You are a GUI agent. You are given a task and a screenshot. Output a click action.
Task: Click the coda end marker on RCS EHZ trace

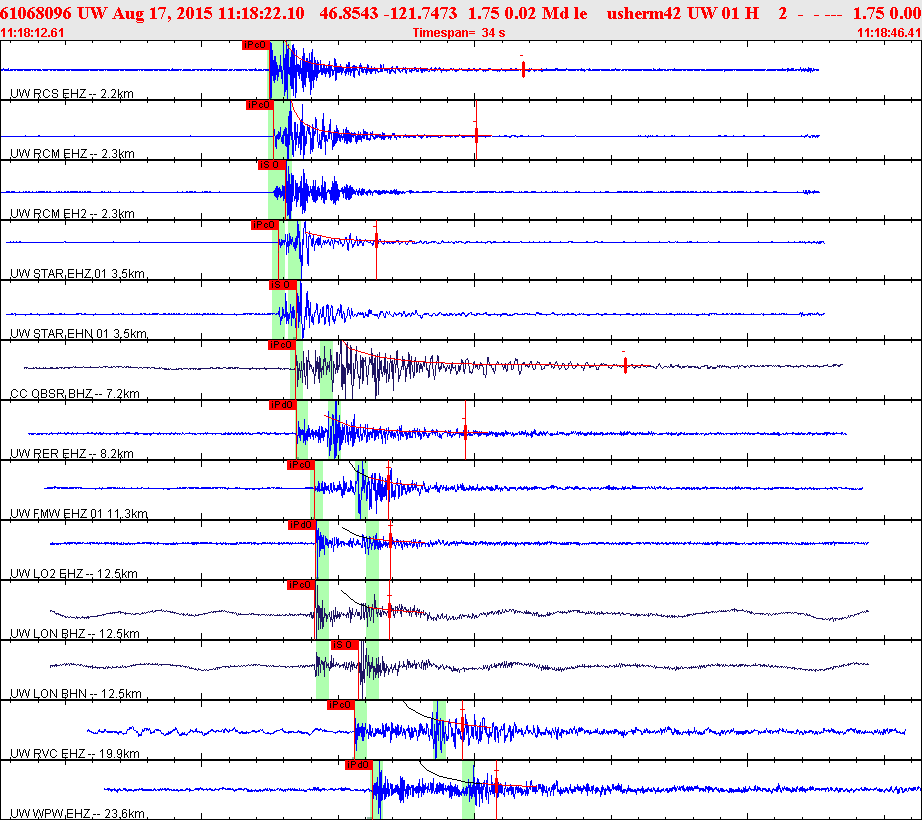pyautogui.click(x=523, y=69)
